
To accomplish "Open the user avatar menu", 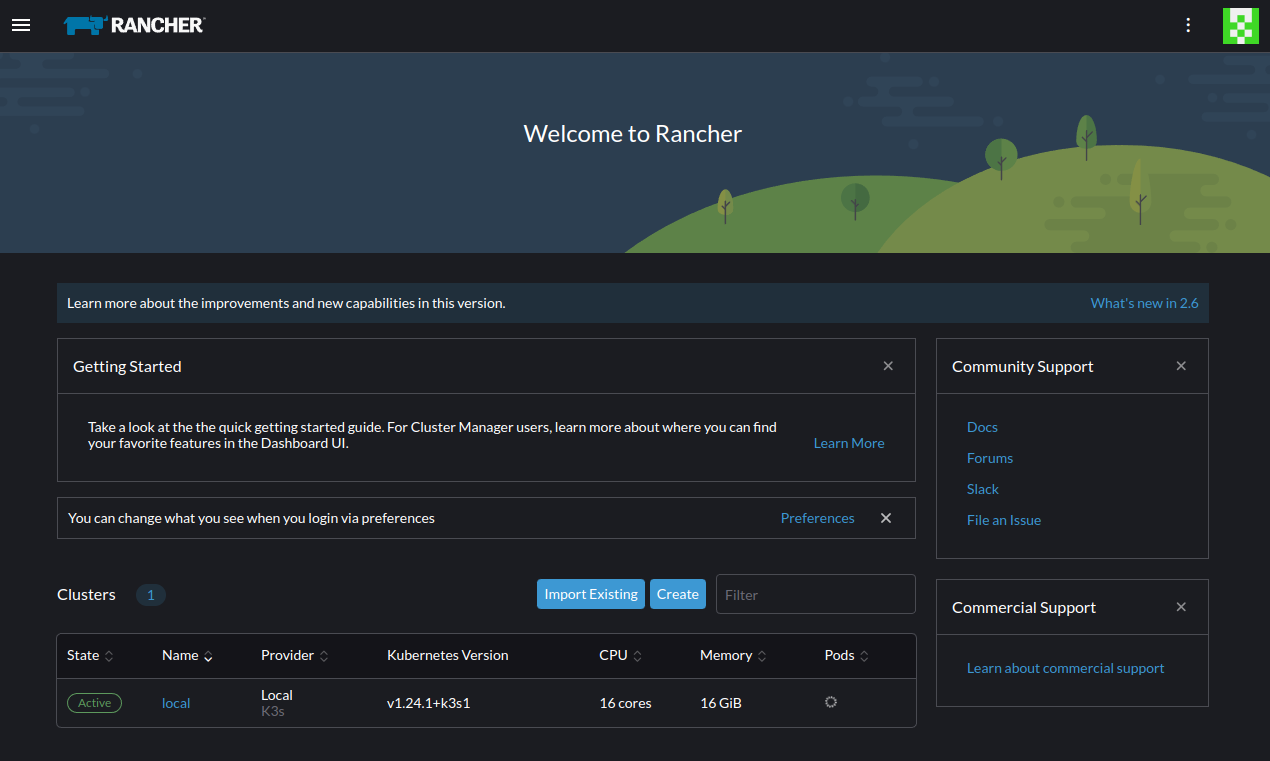I will click(1240, 26).
